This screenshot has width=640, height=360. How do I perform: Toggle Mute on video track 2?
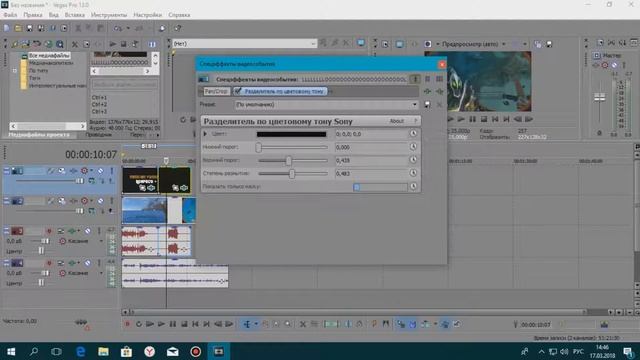100,201
